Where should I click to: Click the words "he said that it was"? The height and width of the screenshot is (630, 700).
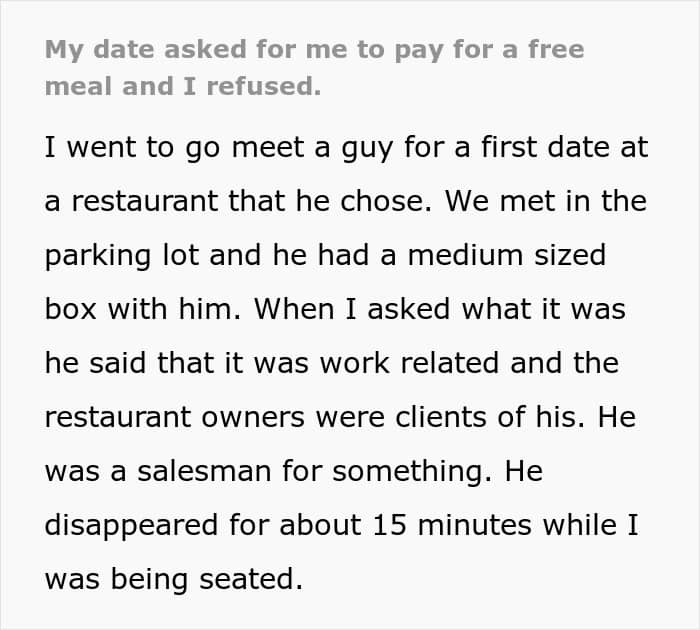[177, 363]
